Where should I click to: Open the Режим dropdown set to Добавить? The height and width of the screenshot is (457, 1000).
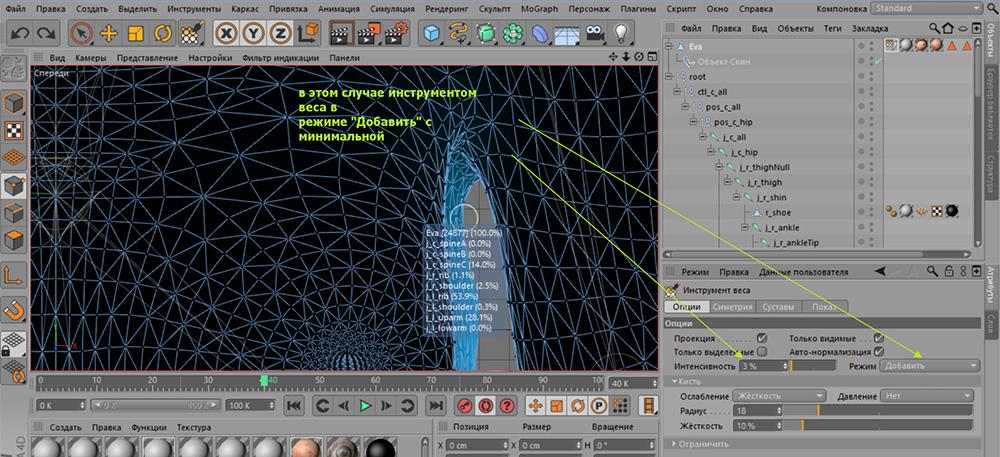pyautogui.click(x=929, y=366)
